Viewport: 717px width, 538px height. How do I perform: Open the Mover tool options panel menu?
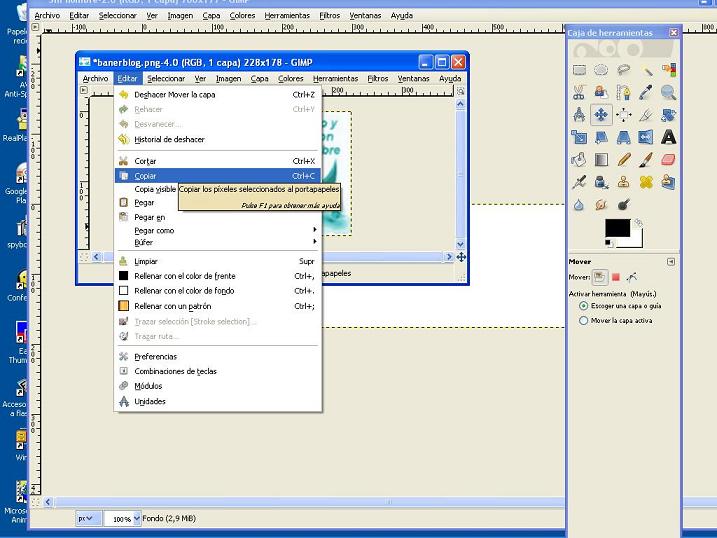[671, 261]
